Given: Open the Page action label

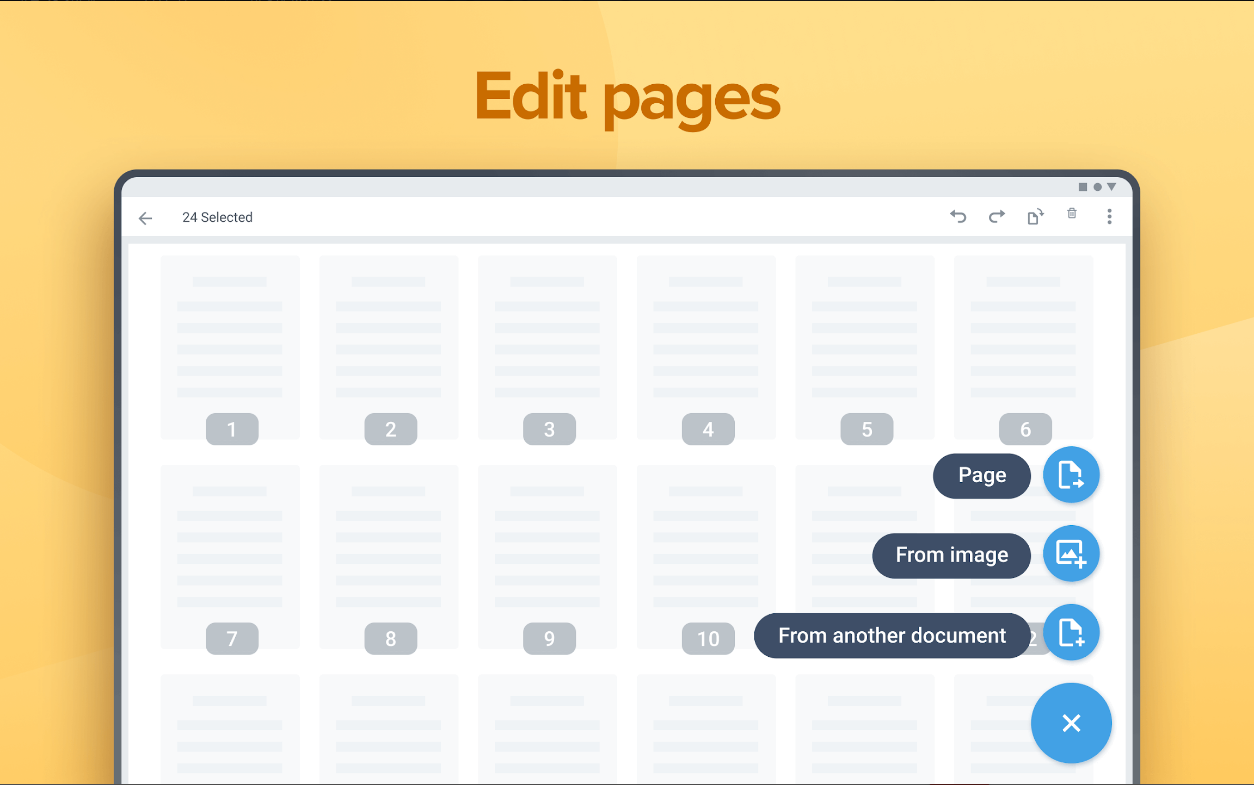Looking at the screenshot, I should pos(981,475).
